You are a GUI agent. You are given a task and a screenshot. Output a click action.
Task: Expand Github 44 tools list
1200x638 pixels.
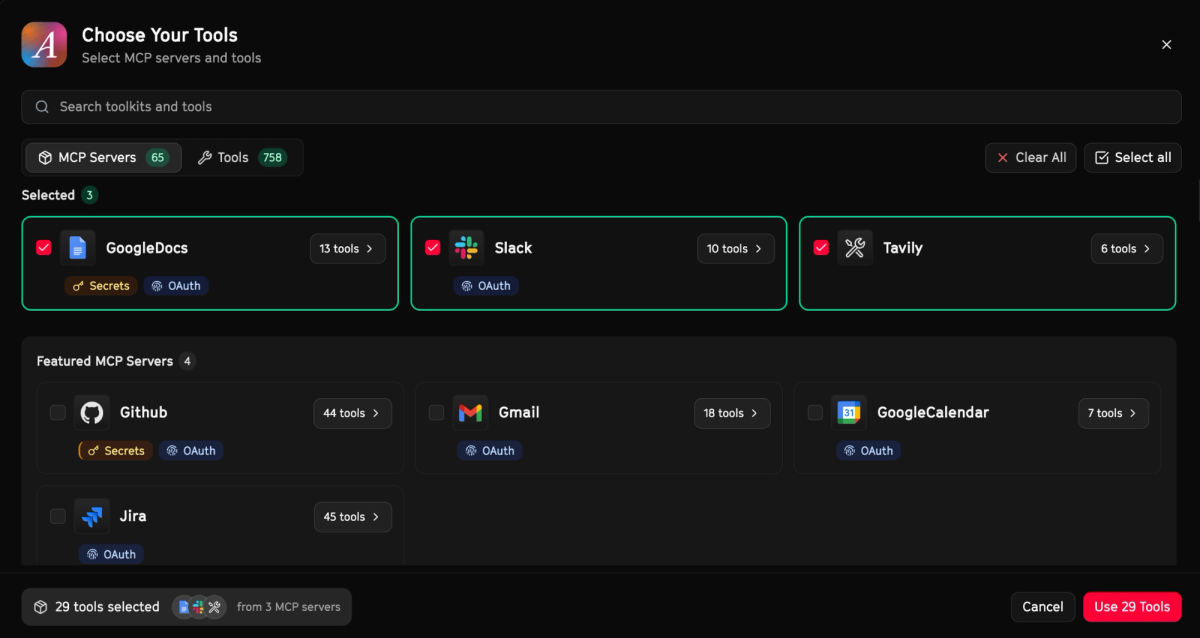353,413
